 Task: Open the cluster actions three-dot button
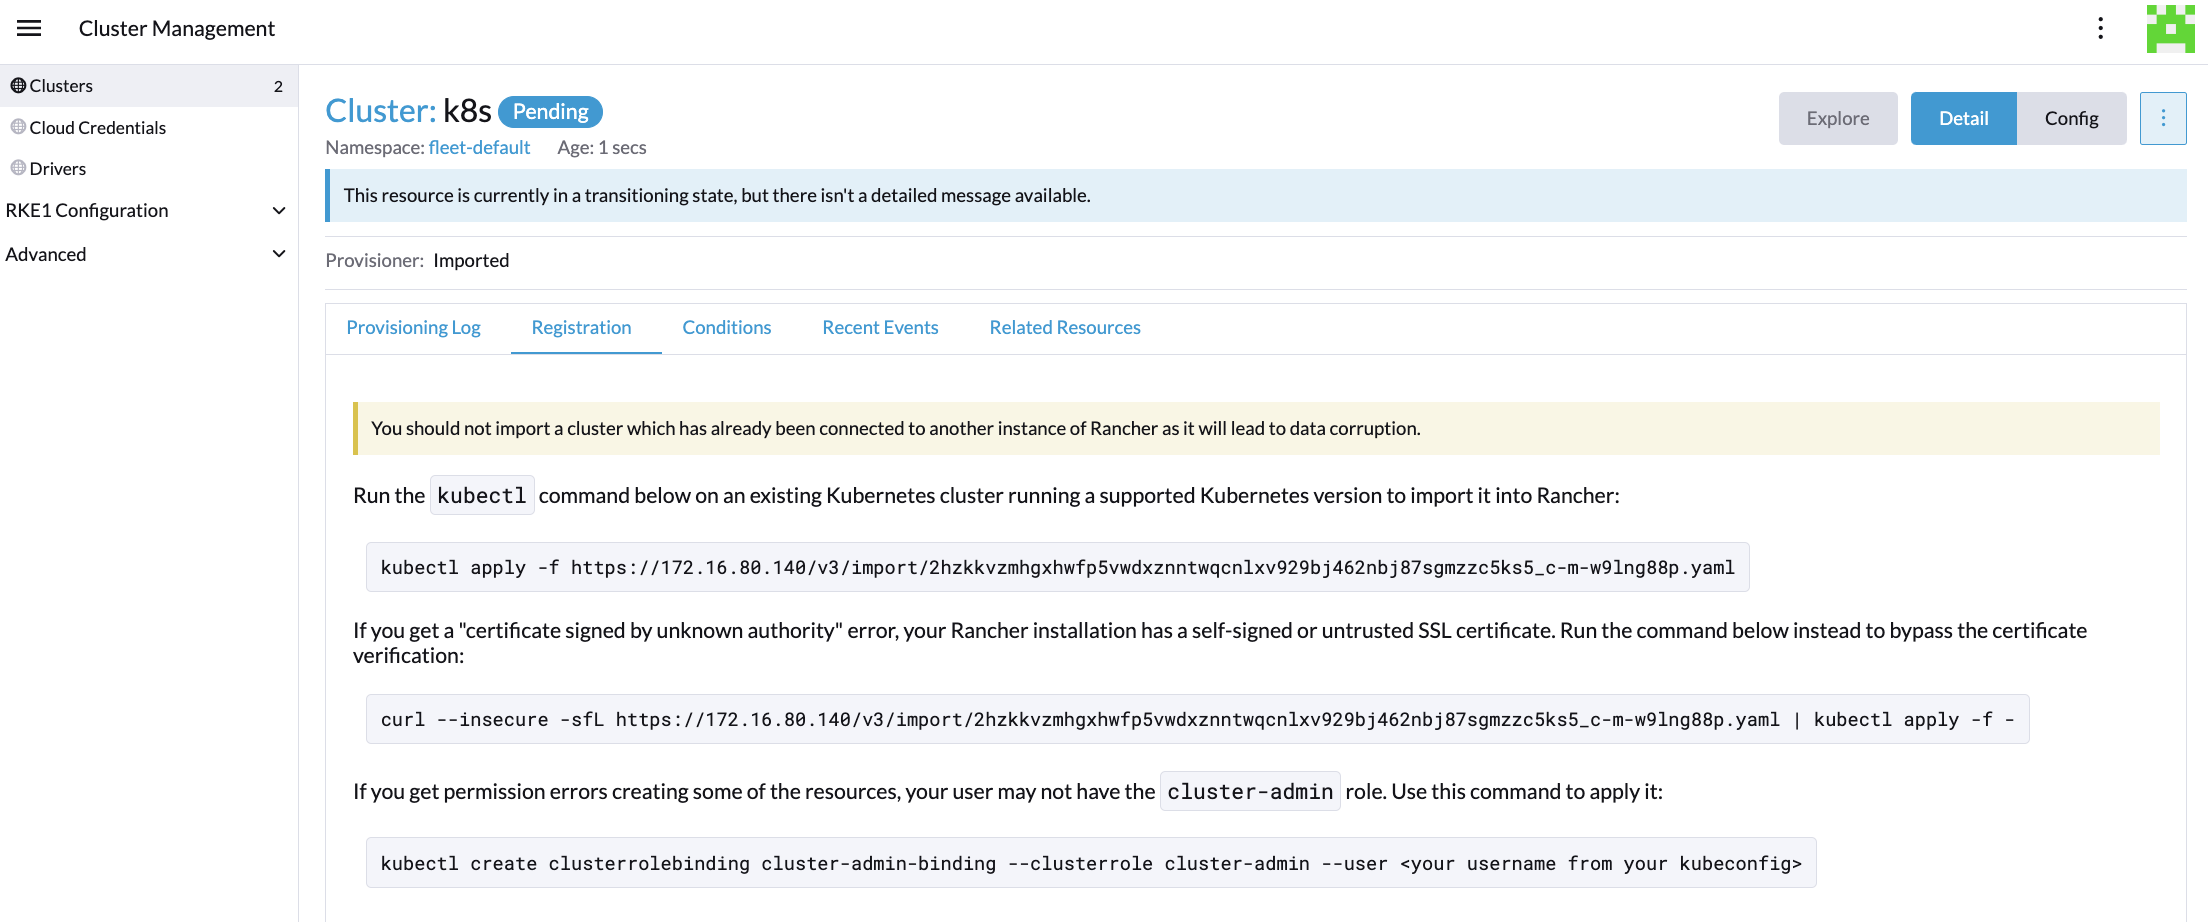coord(2163,118)
